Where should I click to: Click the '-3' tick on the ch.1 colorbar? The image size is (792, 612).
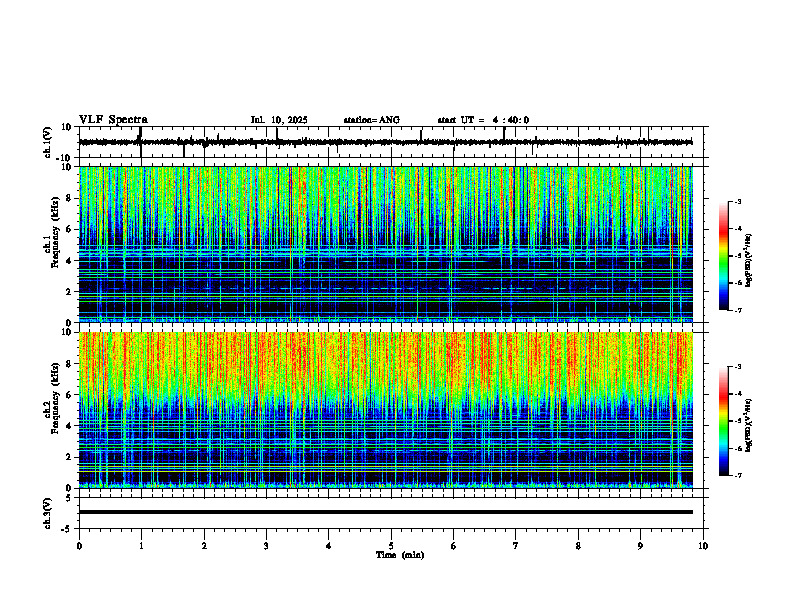tap(737, 201)
